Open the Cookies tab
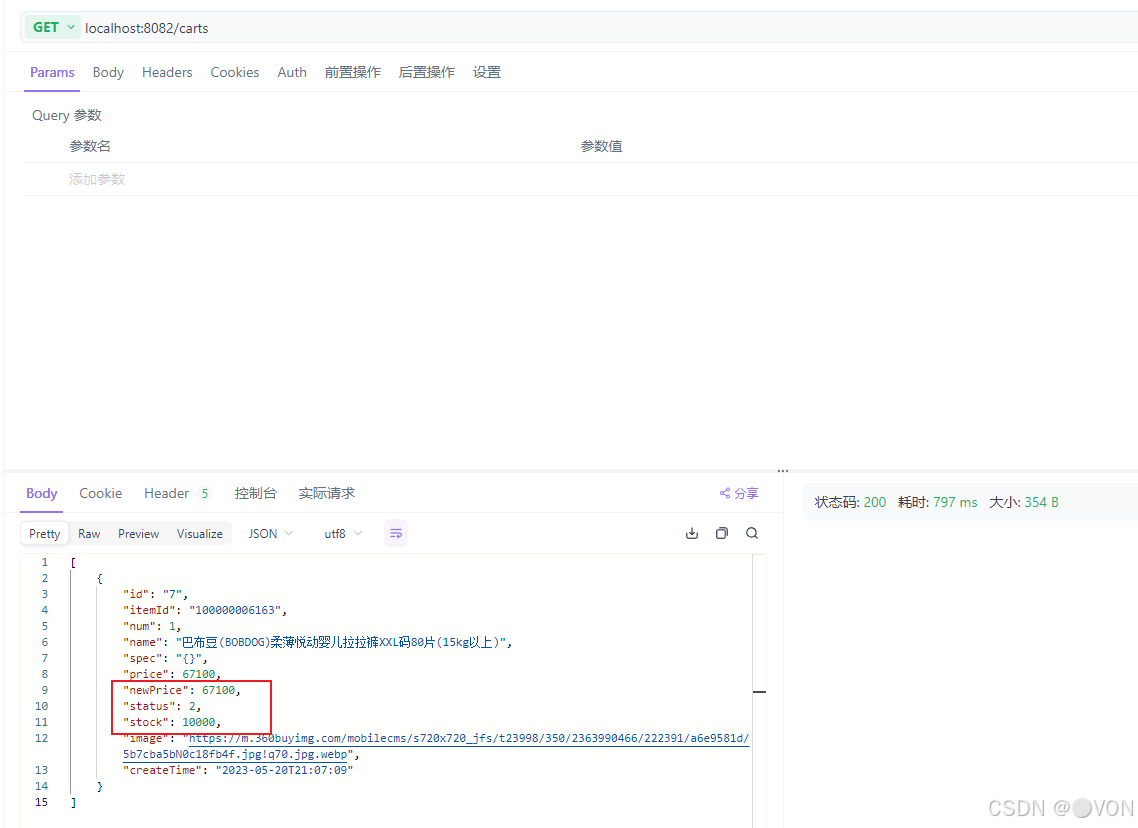The image size is (1138, 828). pos(234,73)
